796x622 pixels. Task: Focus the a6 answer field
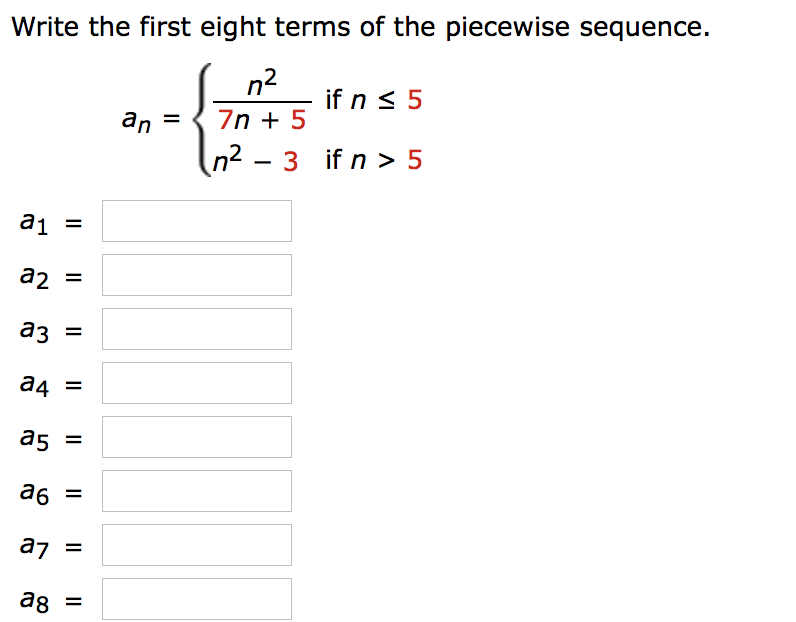tap(196, 491)
